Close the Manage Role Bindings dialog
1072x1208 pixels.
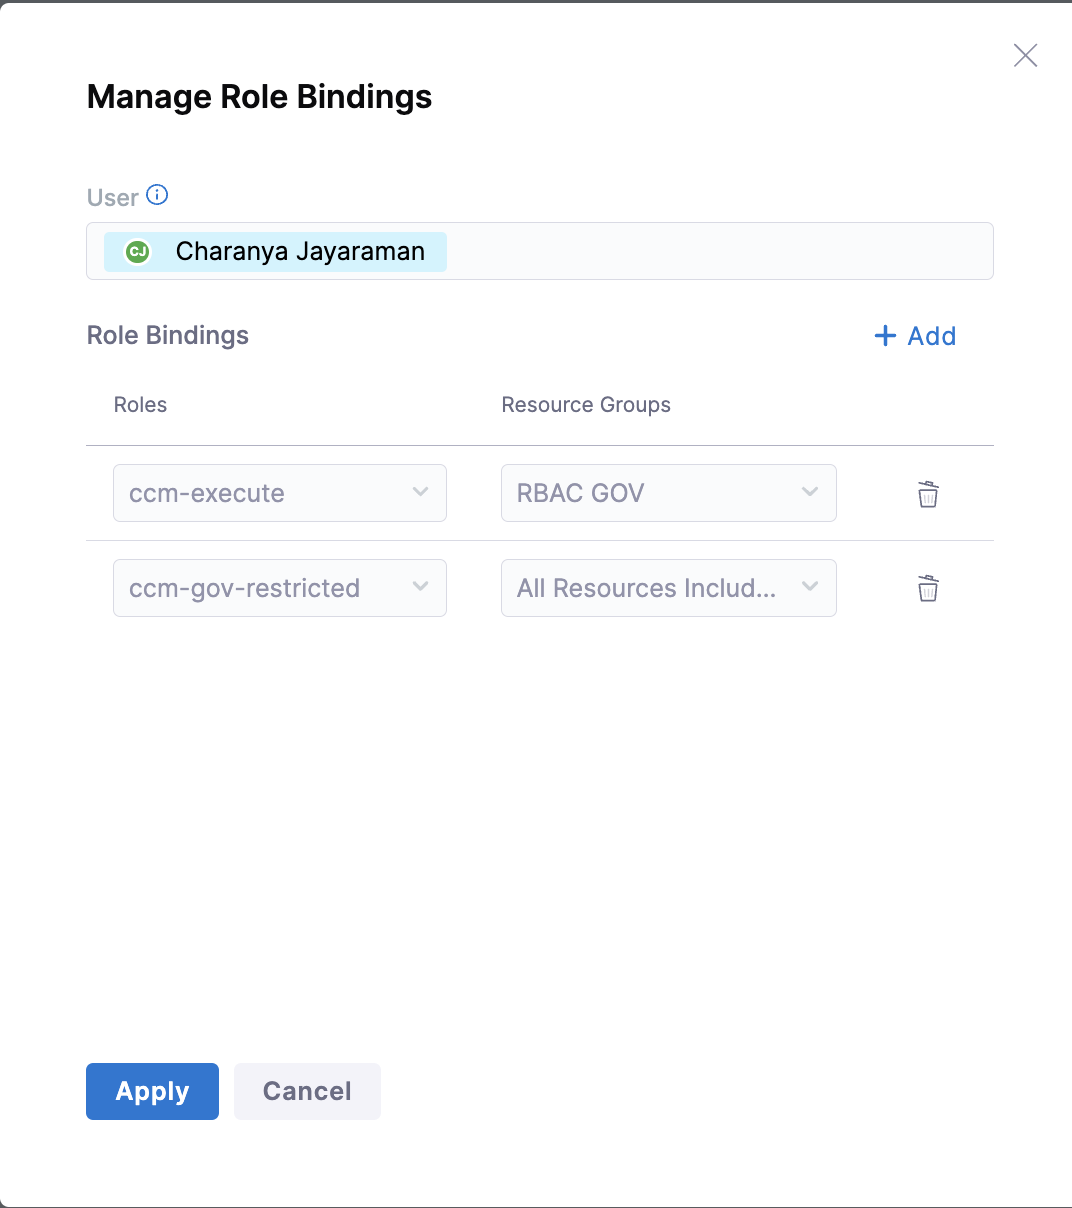(1025, 56)
